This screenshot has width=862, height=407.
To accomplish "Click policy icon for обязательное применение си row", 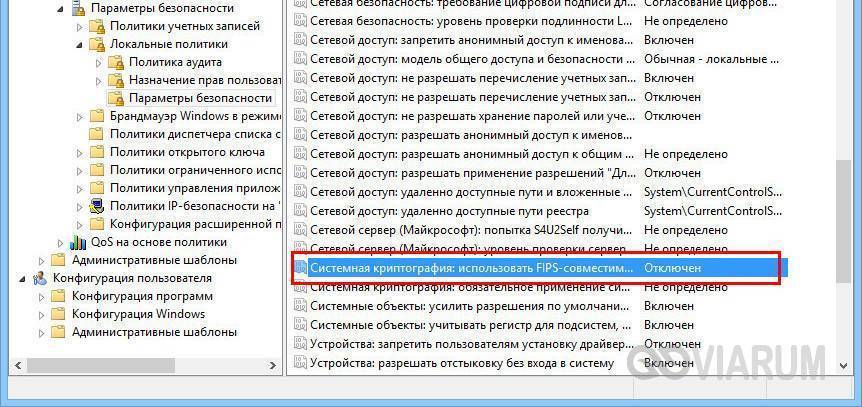I will [x=300, y=287].
